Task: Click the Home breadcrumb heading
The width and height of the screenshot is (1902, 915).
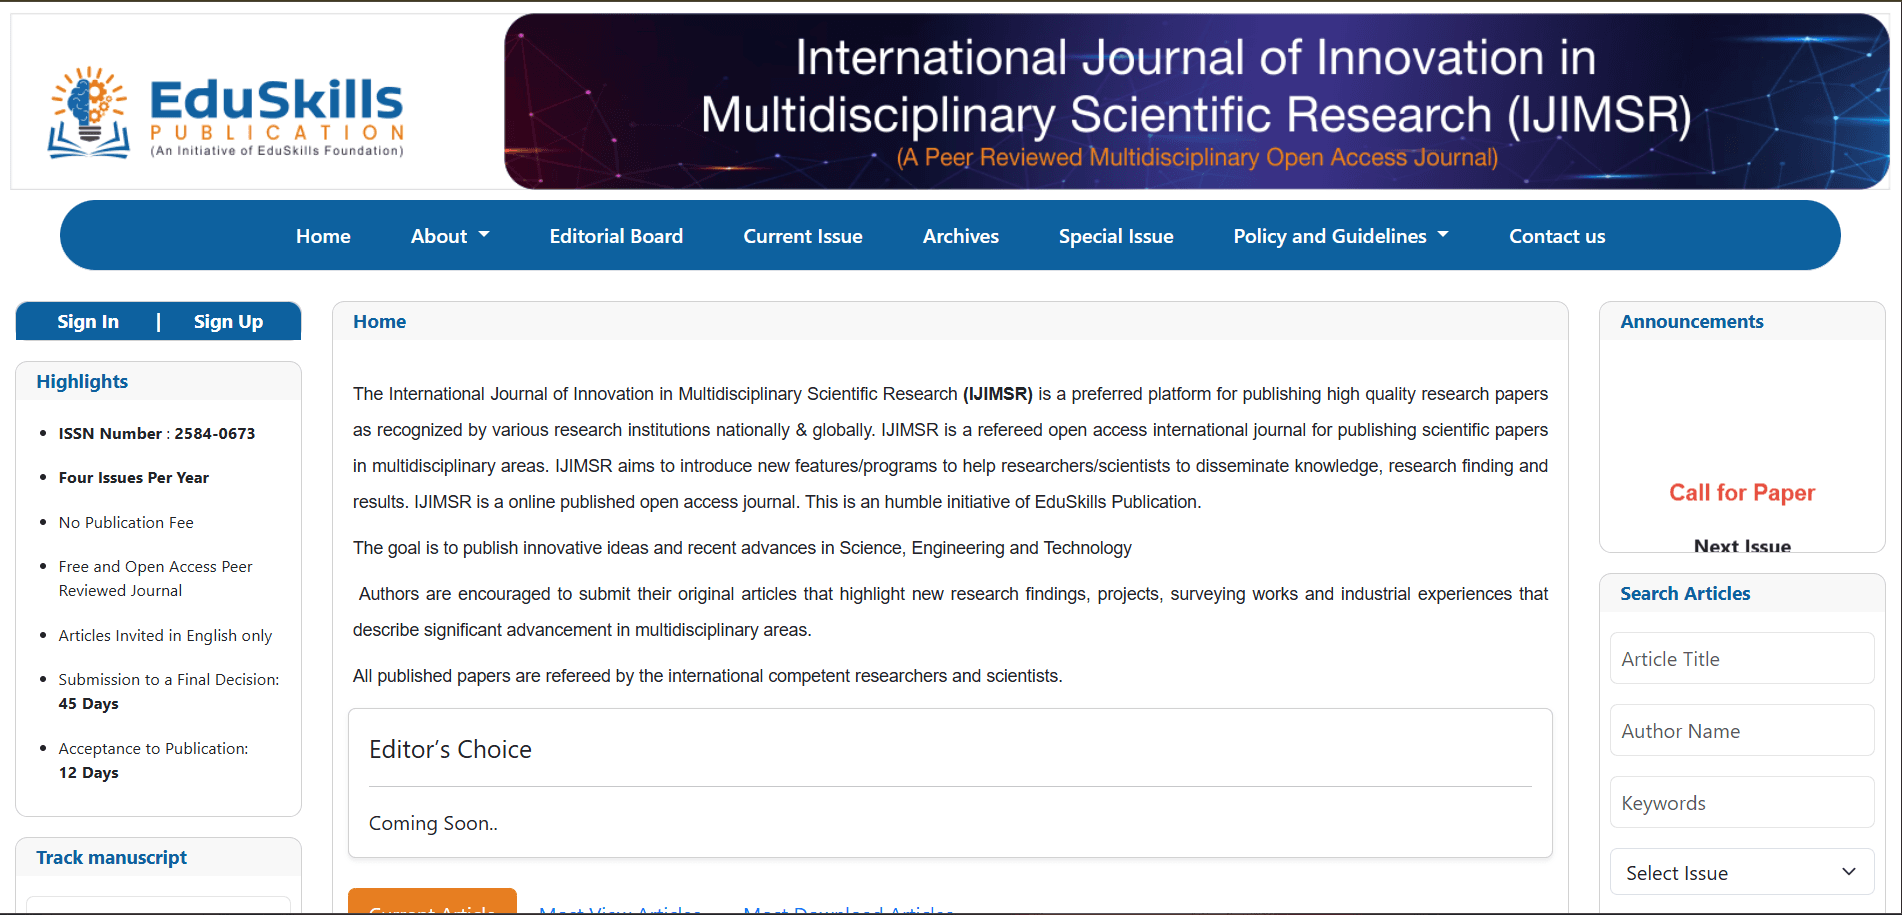Action: coord(379,321)
